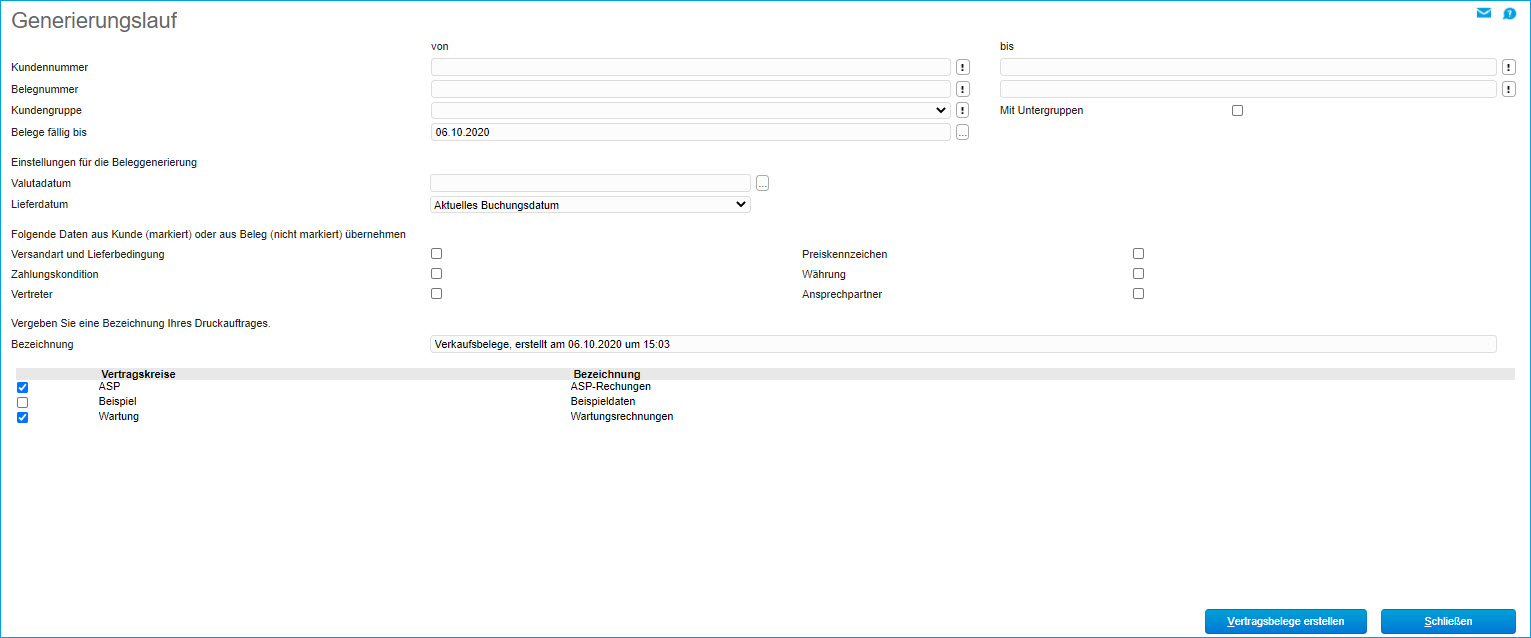Click lookup icon beside Belegnummer bis field
This screenshot has width=1531, height=638.
[x=1509, y=89]
